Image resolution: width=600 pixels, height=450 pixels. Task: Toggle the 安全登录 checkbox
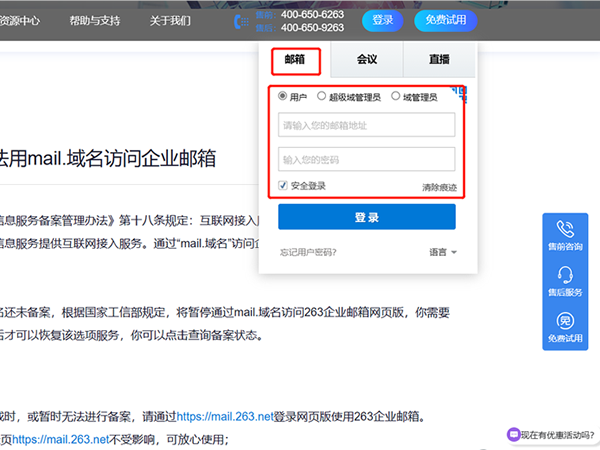pos(283,185)
